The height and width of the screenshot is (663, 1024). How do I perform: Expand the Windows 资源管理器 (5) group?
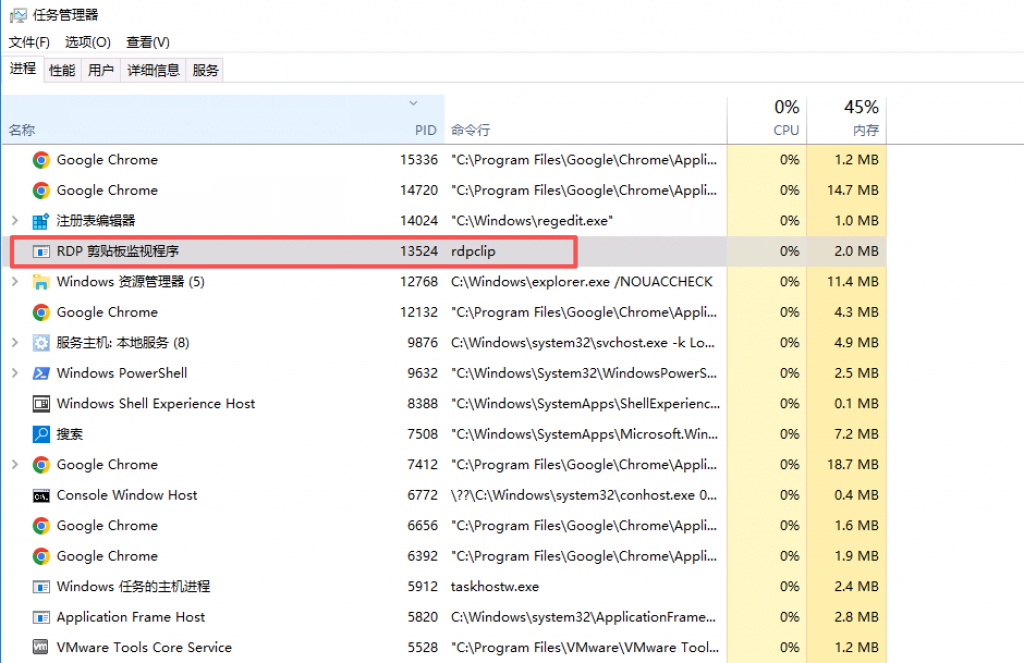pos(14,282)
